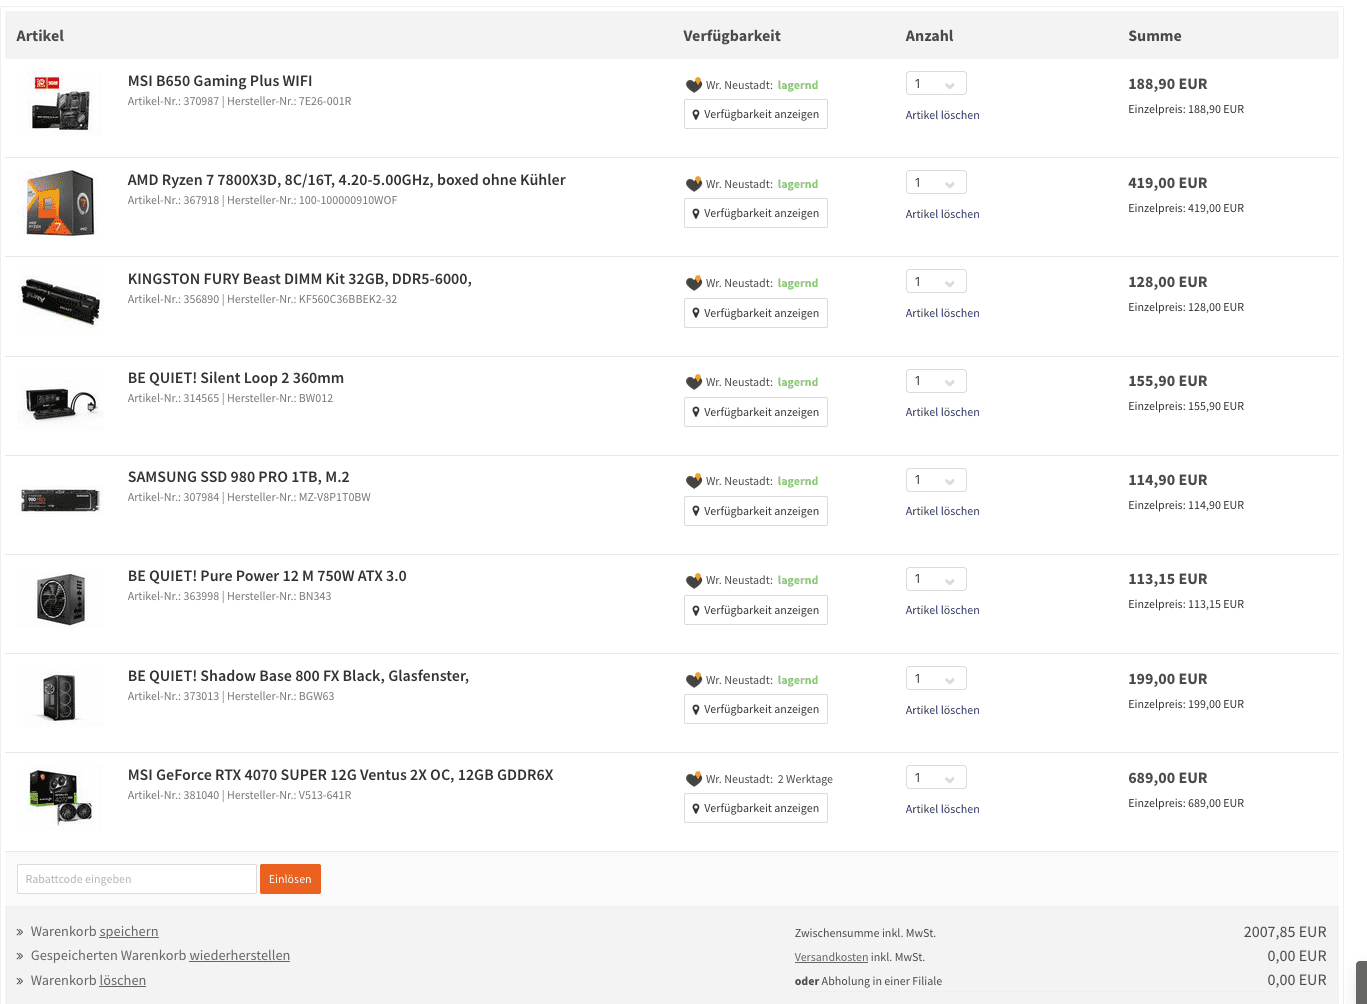This screenshot has height=1004, width=1367.
Task: Open the KINGSTON FURY Beast DIMM Kit title
Action: pyautogui.click(x=299, y=279)
